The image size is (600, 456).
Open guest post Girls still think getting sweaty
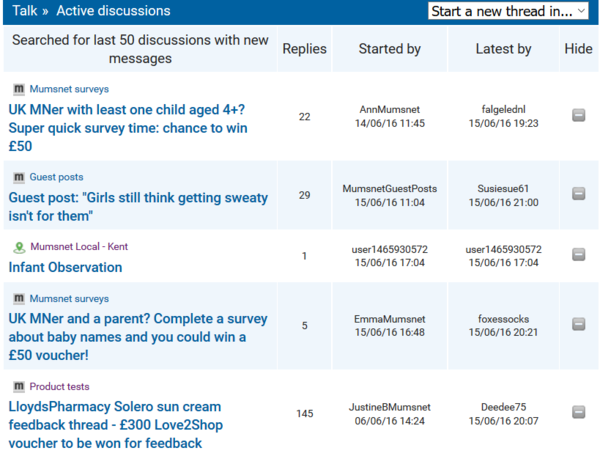(138, 207)
